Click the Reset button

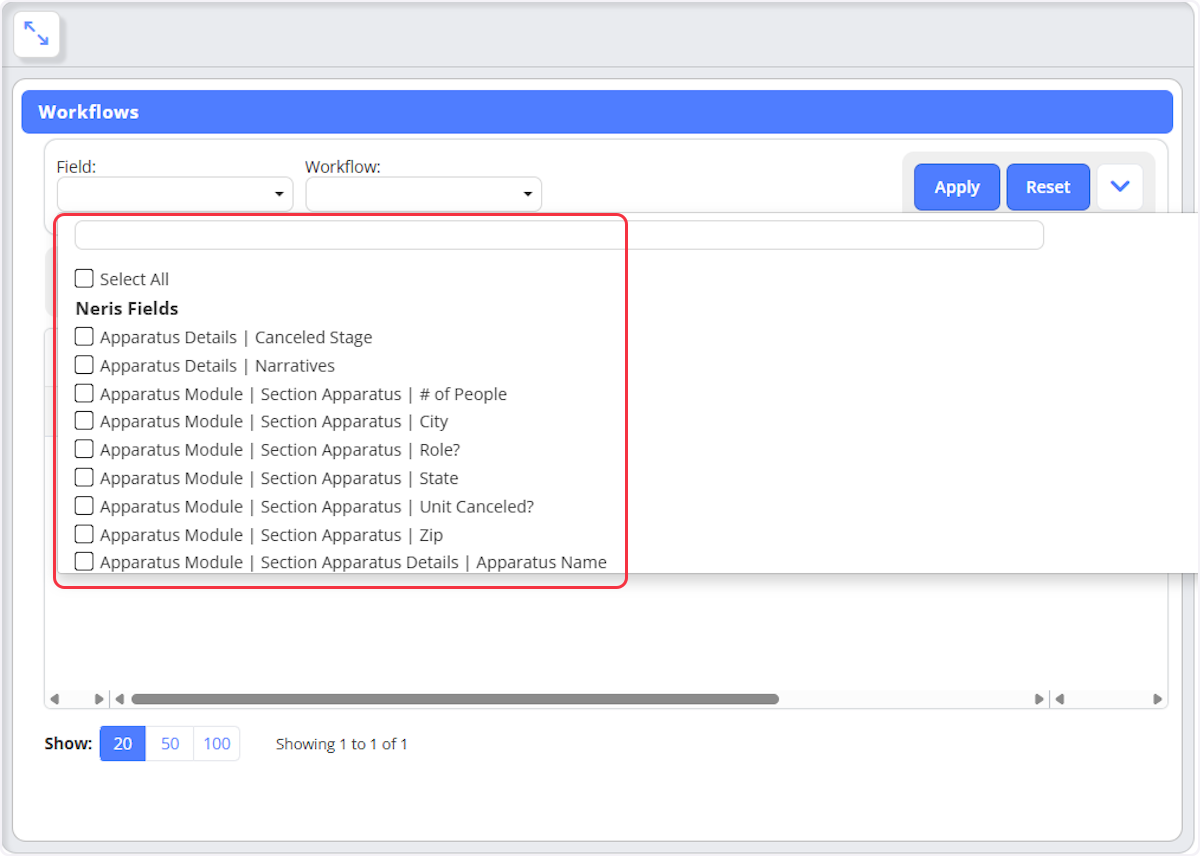point(1048,187)
